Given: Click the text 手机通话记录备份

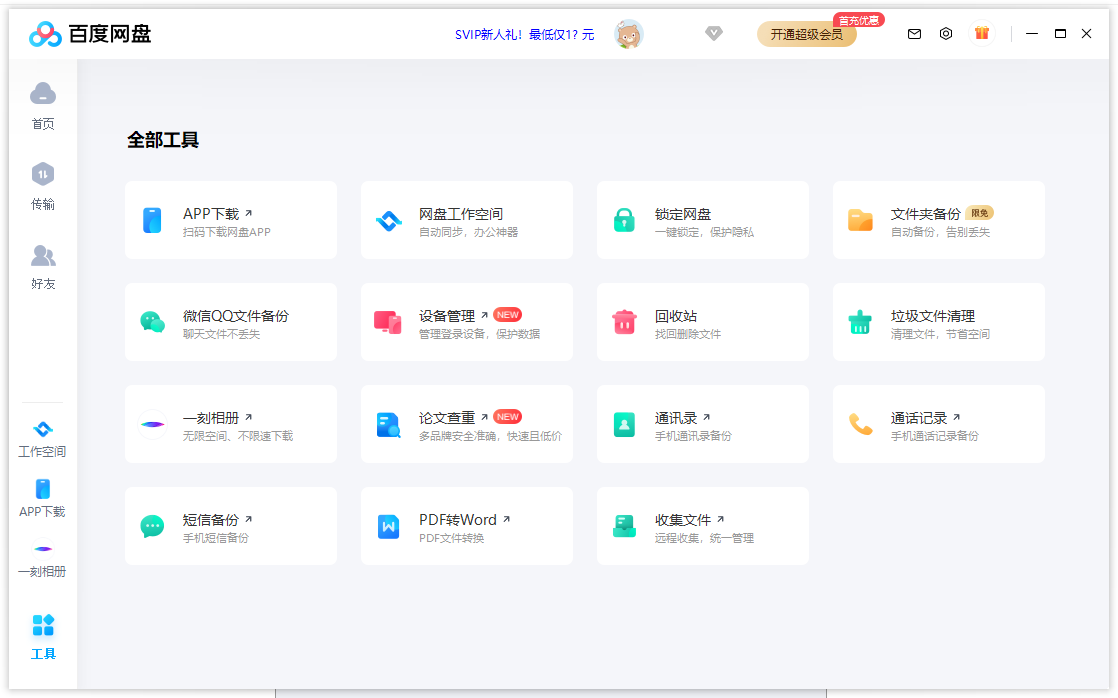Looking at the screenshot, I should pyautogui.click(x=935, y=436).
